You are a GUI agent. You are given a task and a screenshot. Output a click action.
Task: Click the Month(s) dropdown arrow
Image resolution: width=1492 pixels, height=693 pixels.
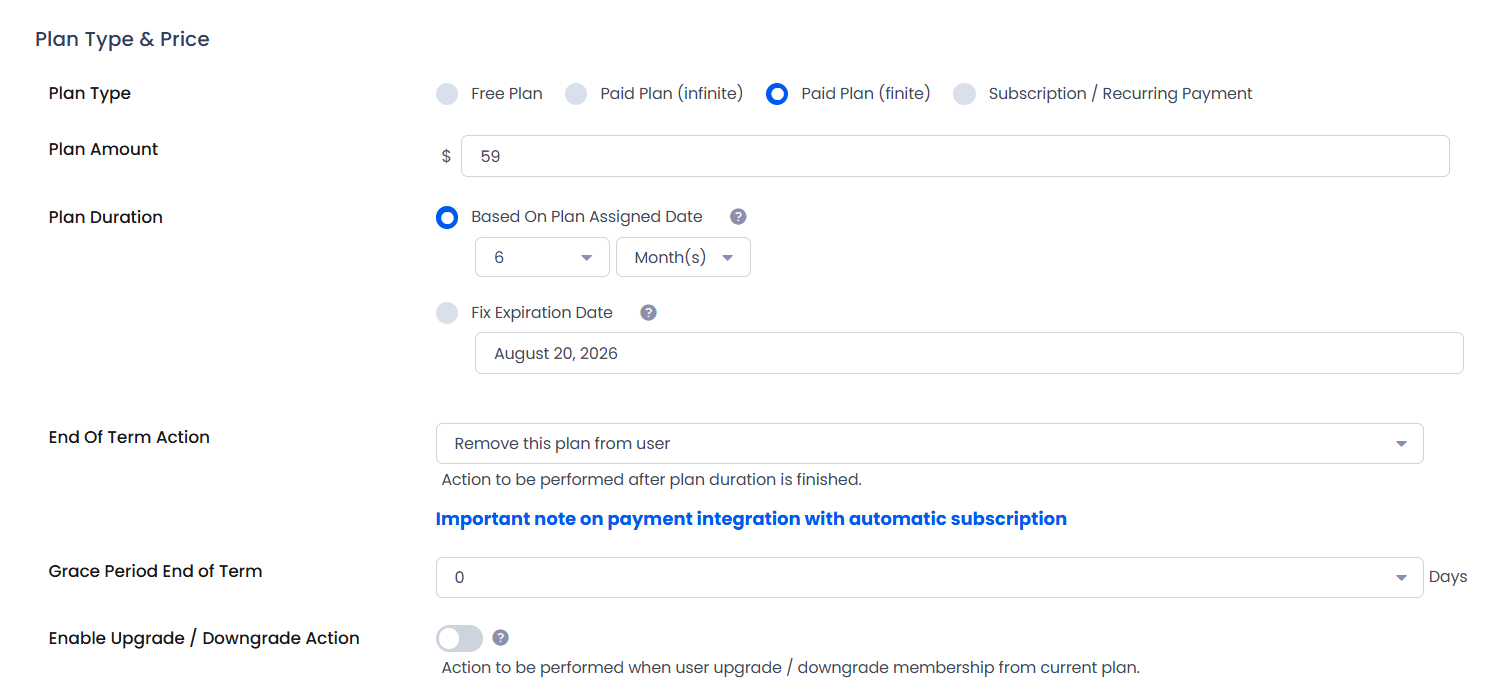728,258
